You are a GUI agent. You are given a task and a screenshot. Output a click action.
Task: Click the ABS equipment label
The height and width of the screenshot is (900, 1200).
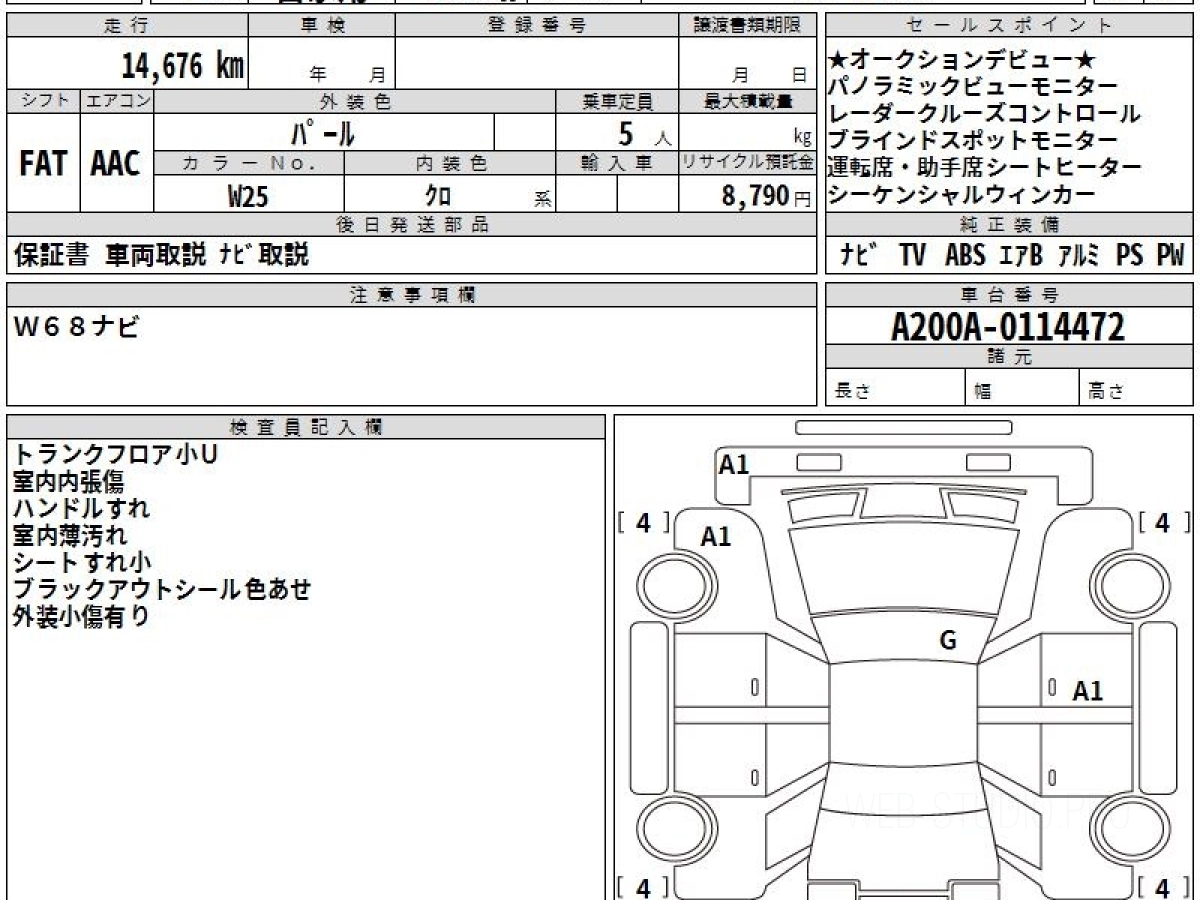pyautogui.click(x=965, y=256)
